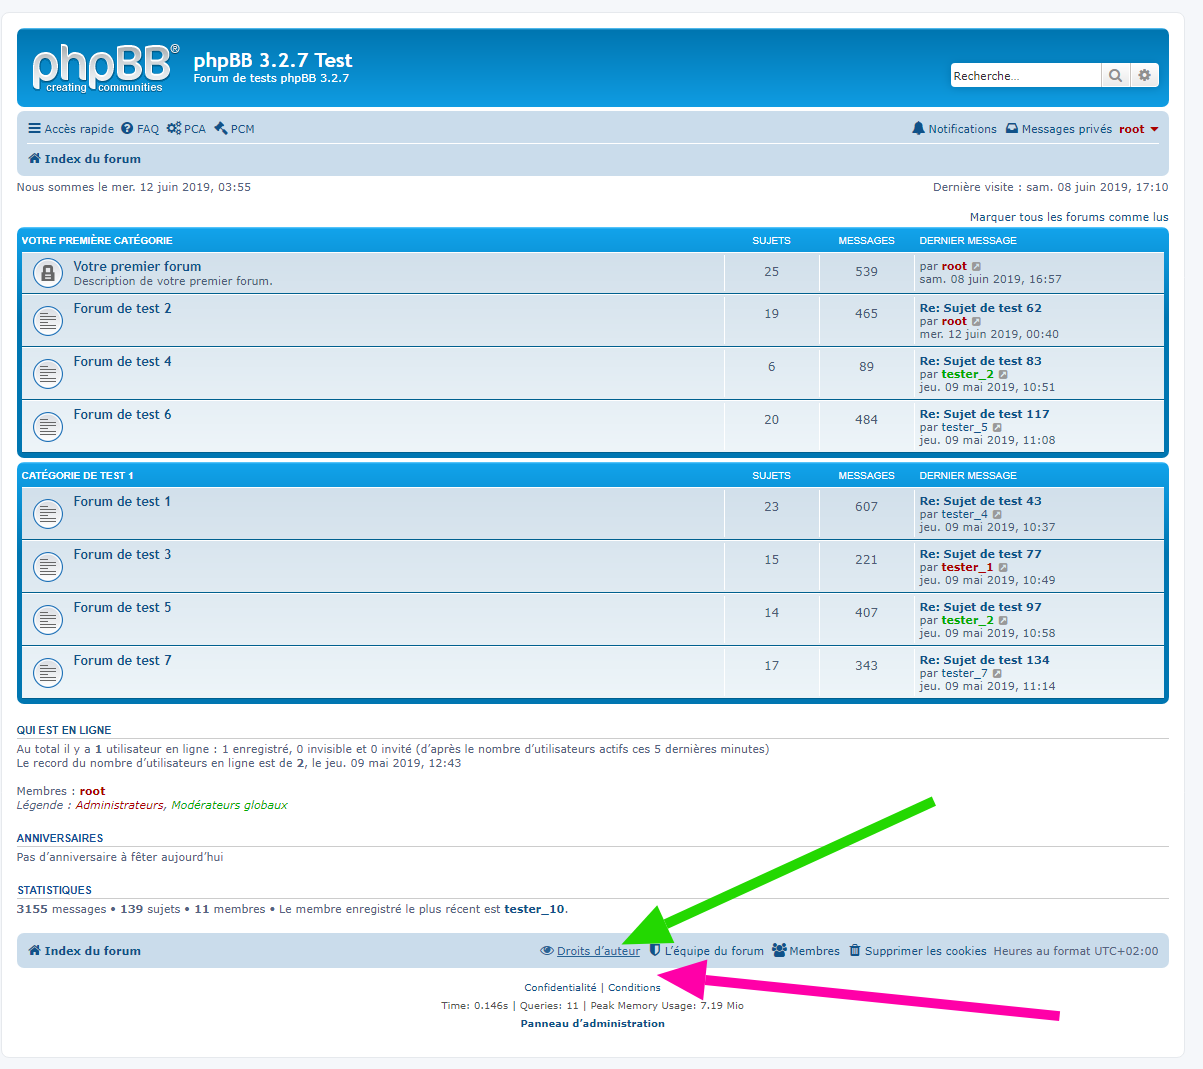Viewport: 1203px width, 1069px height.
Task: Expand the root user dropdown menu
Action: 1138,129
